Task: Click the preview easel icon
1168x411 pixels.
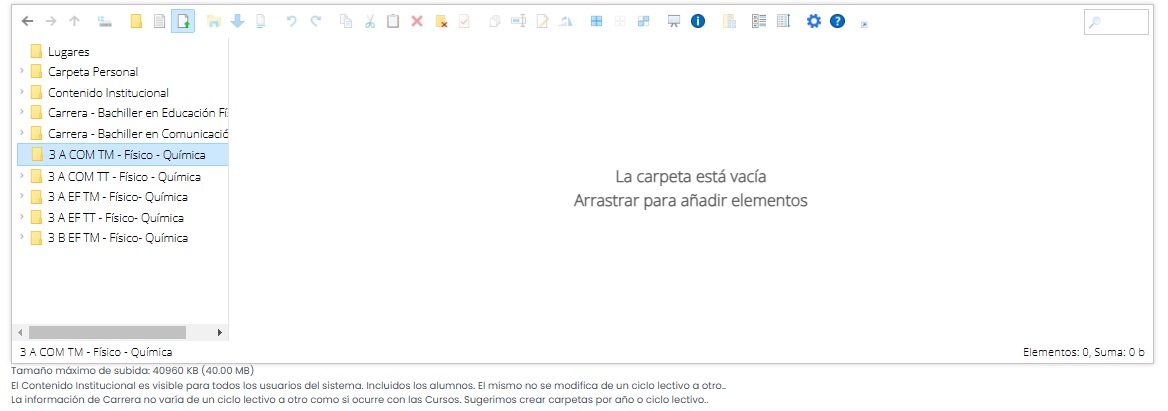Action: coord(673,22)
